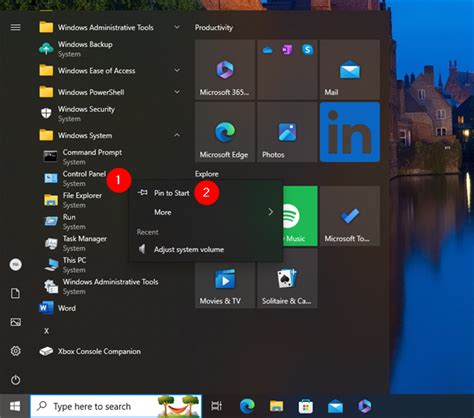Click the Explore group heading

207,174
